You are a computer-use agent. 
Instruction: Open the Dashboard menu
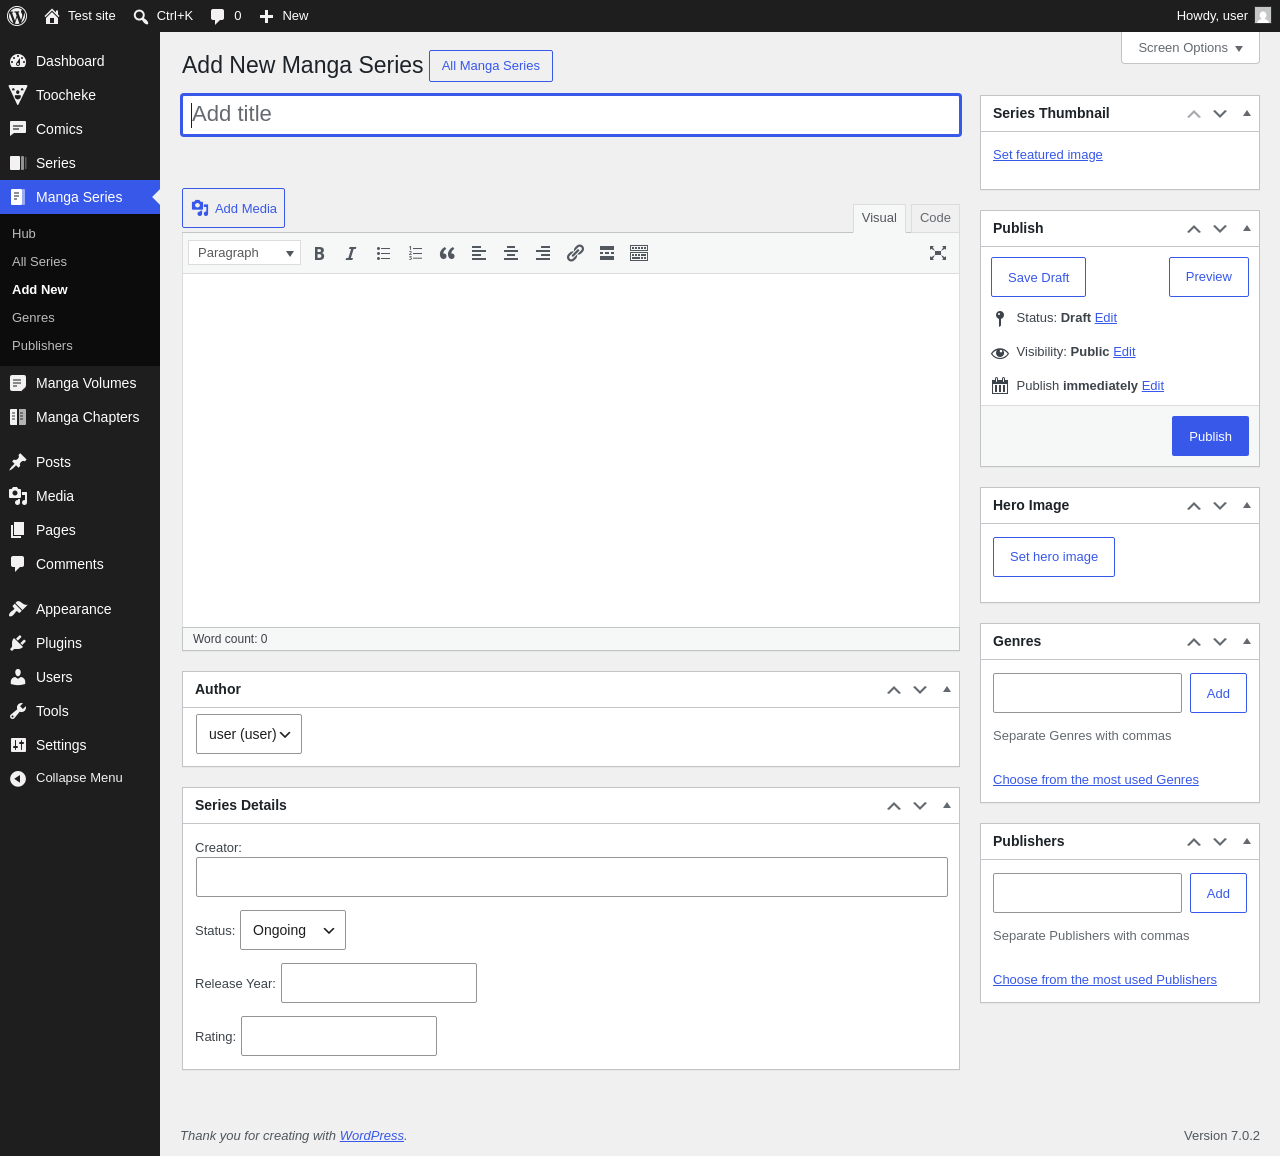[80, 61]
